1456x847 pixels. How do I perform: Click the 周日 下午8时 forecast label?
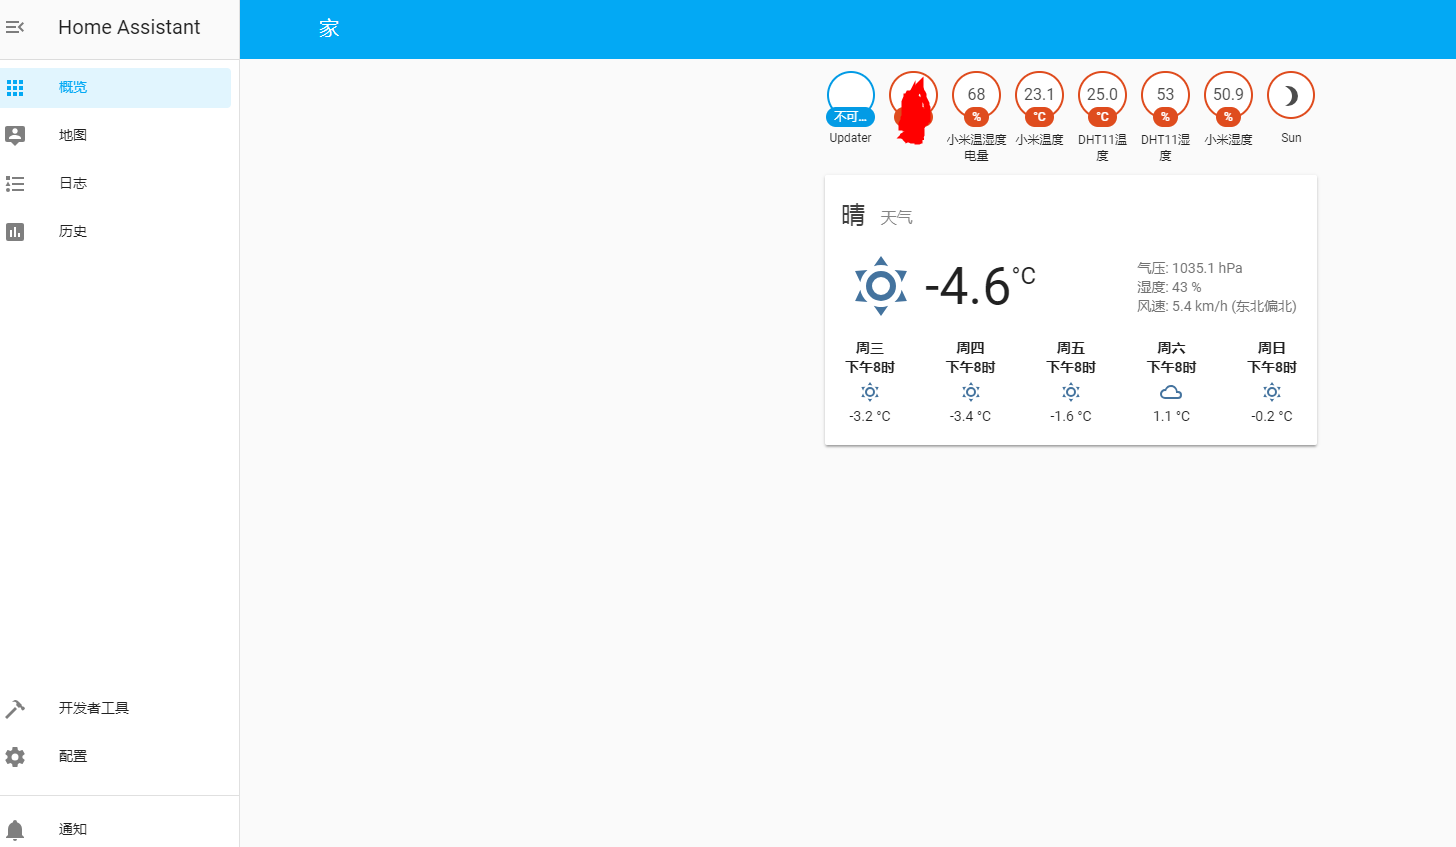(x=1272, y=358)
